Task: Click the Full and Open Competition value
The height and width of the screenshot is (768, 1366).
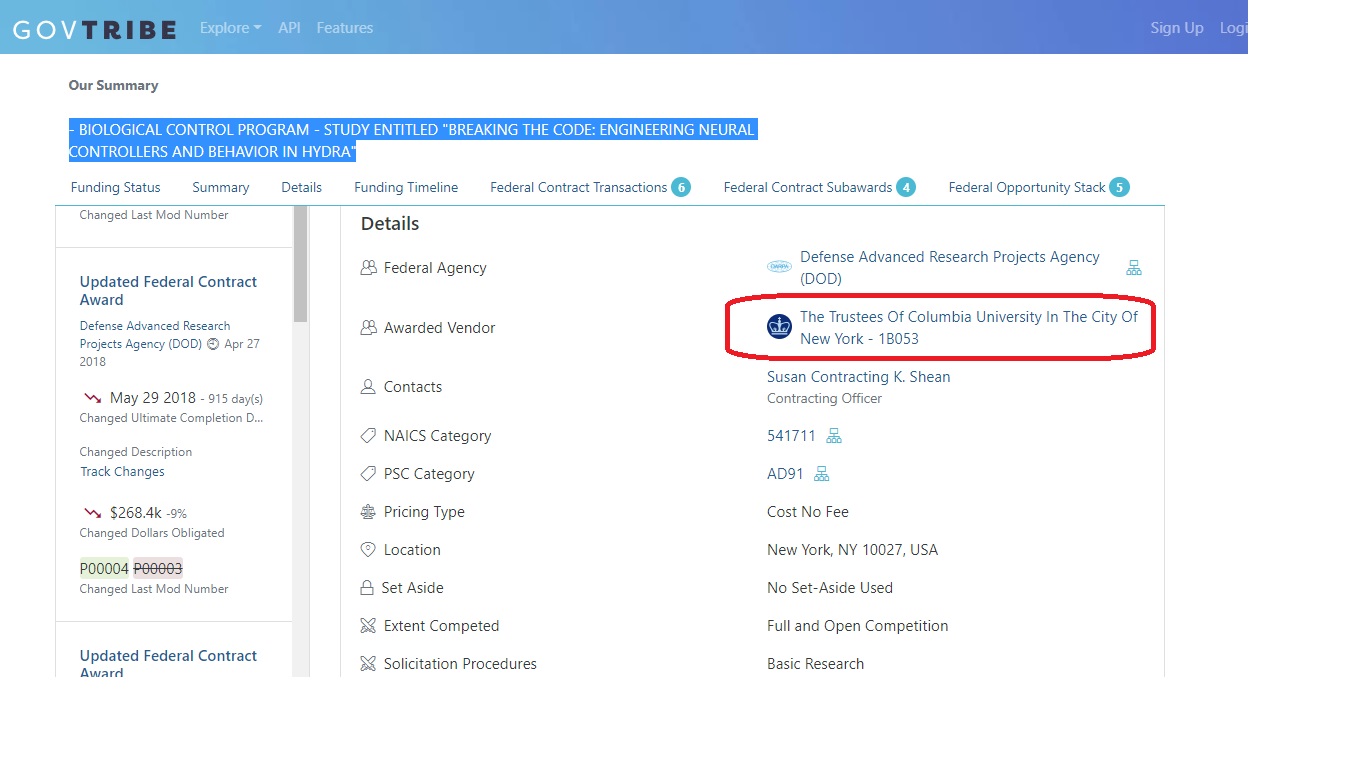Action: [858, 626]
